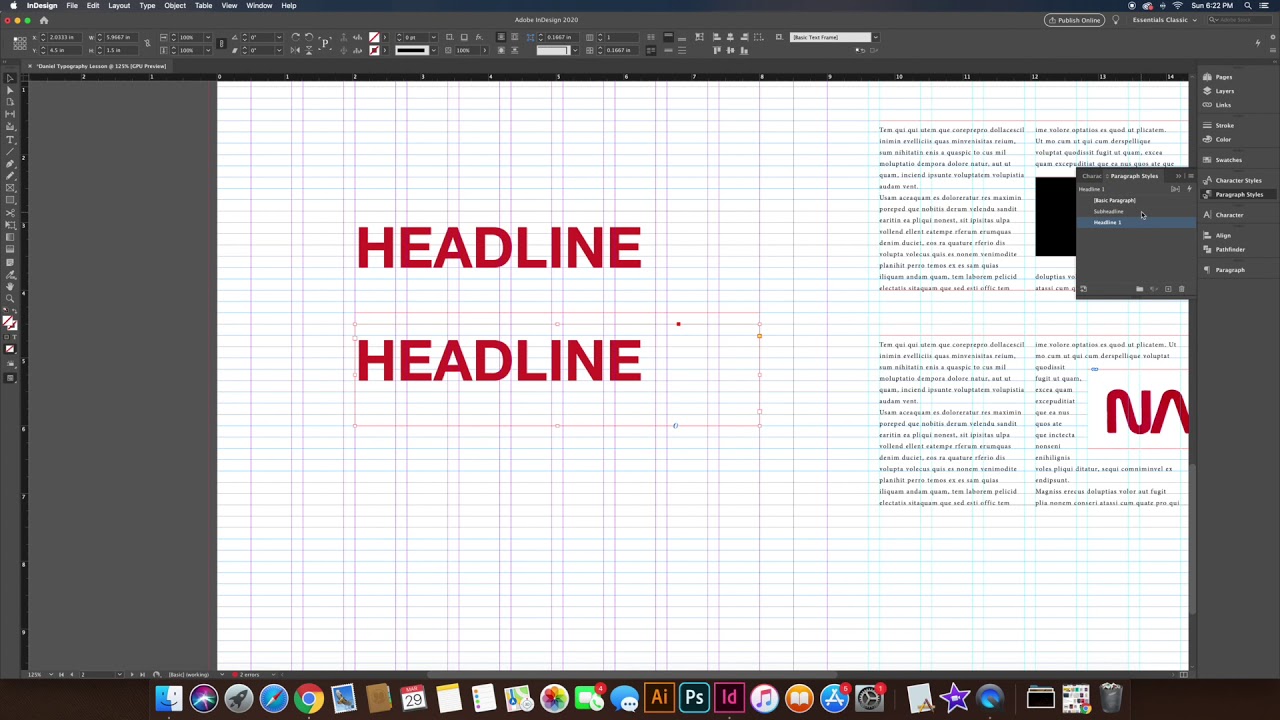This screenshot has width=1280, height=720.
Task: Pick the Selection tool in the toolbox
Action: 10,78
